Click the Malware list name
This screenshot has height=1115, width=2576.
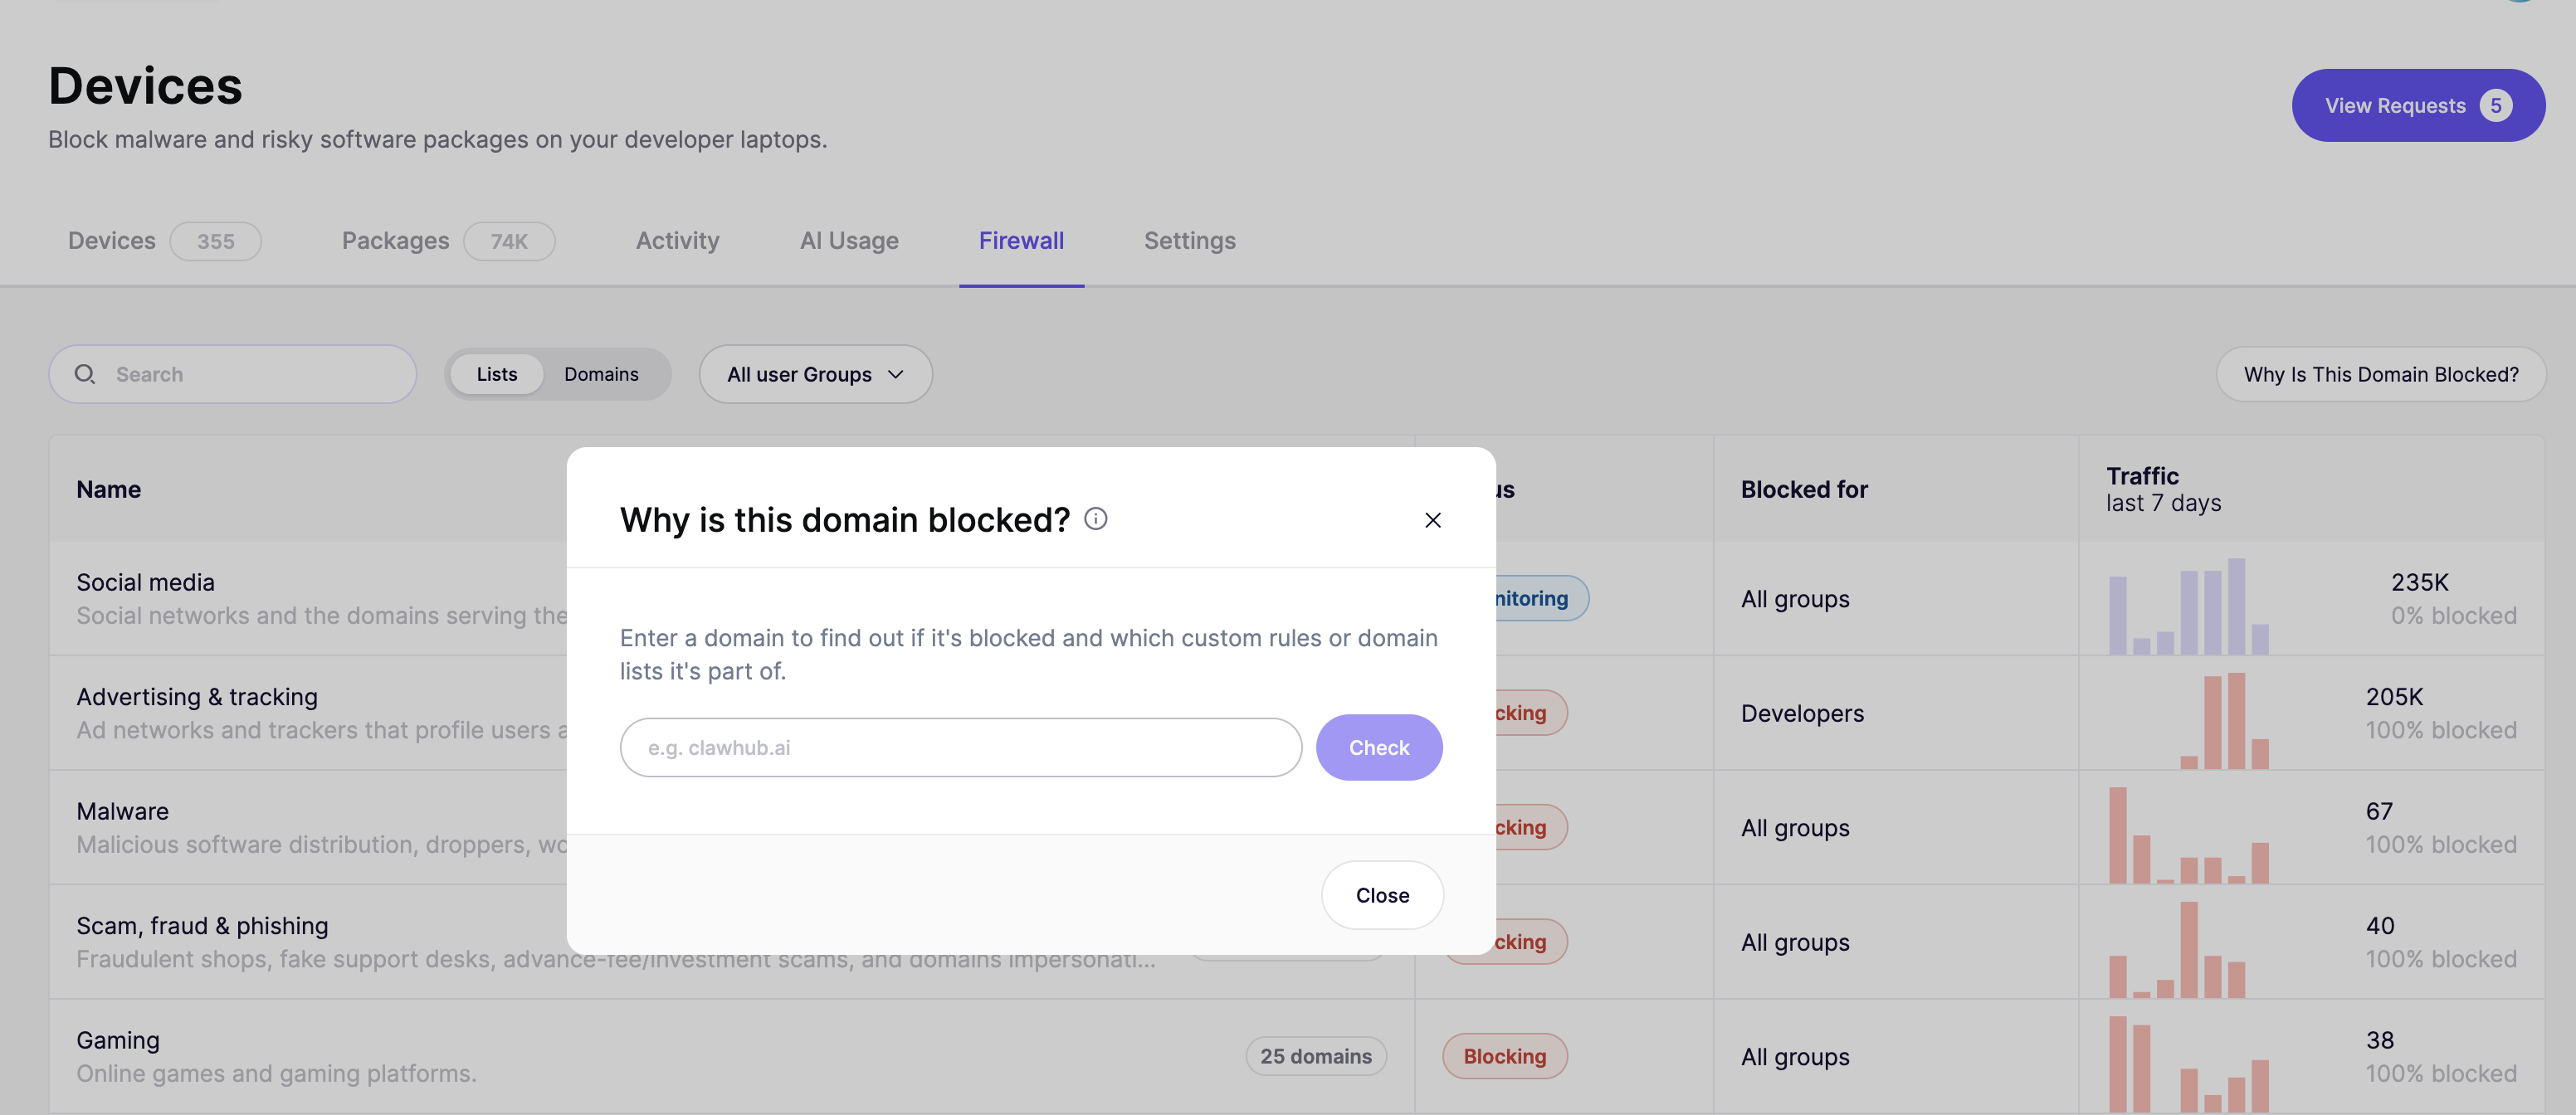[122, 811]
